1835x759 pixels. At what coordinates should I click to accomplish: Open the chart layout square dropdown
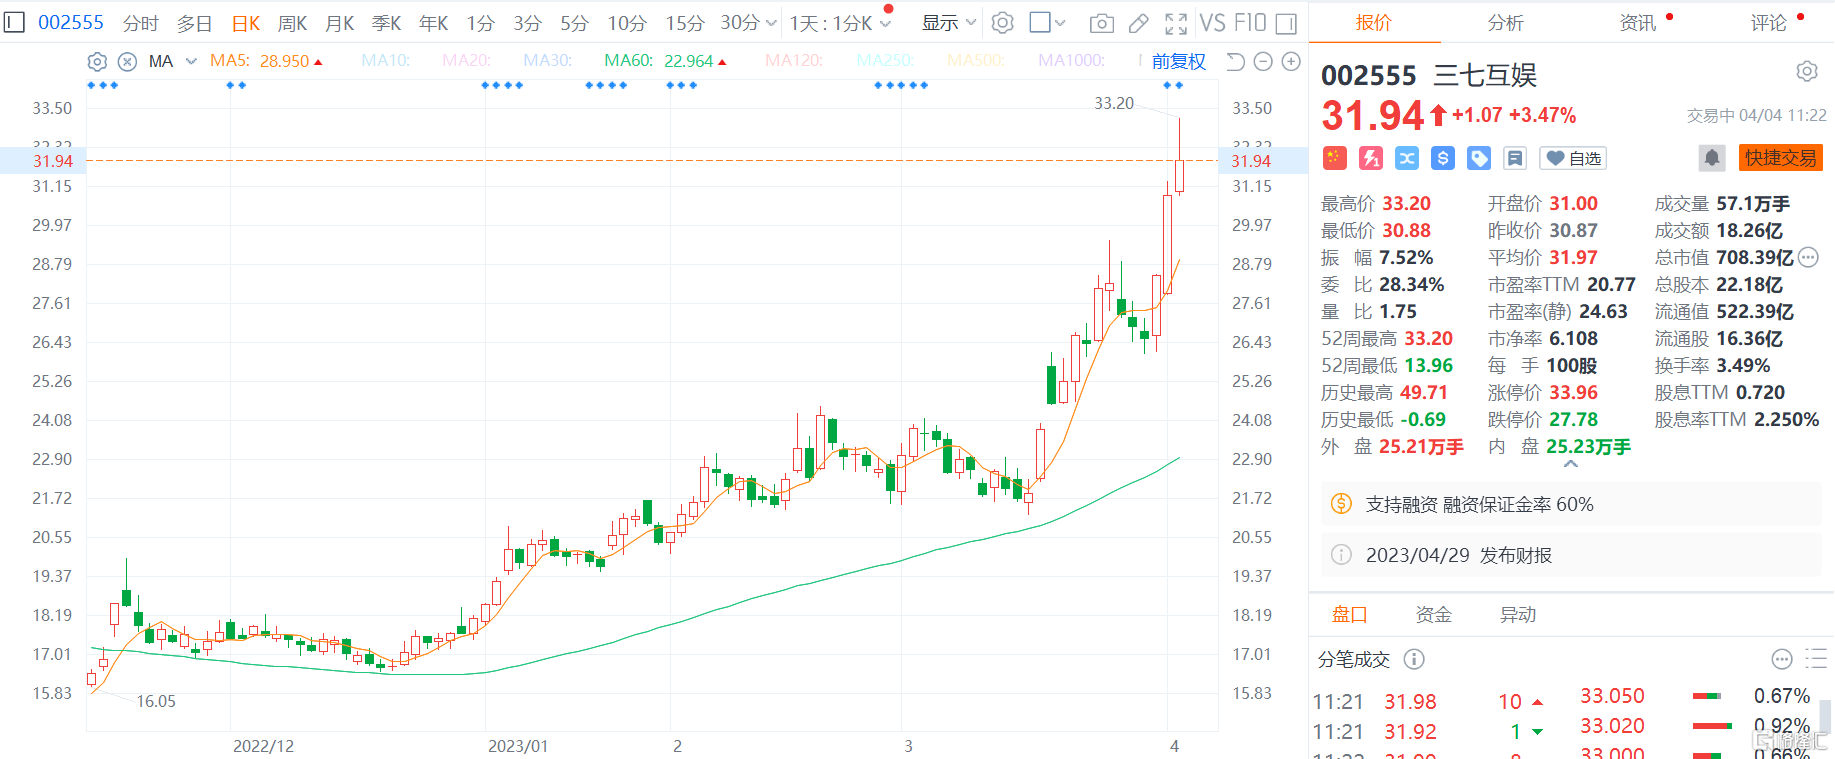[1047, 22]
